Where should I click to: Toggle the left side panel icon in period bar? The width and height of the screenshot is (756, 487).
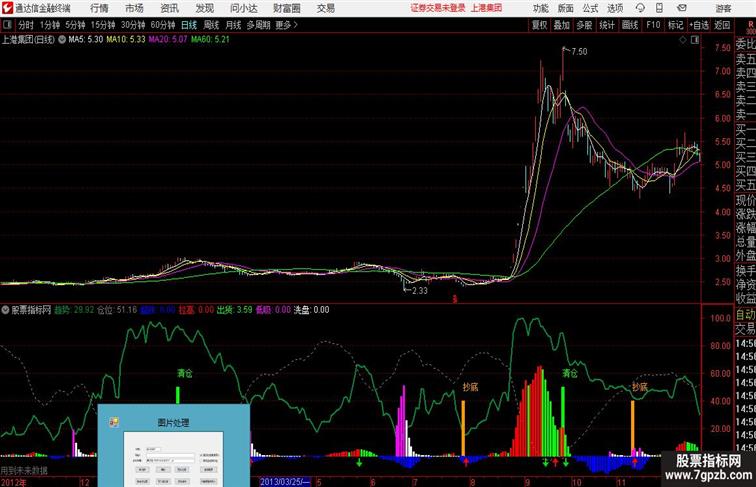click(7, 24)
